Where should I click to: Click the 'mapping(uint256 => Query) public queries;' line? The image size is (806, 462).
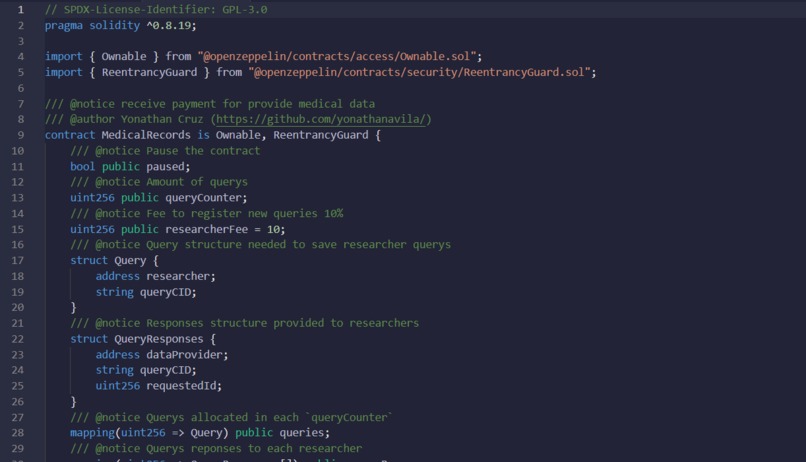[200, 433]
